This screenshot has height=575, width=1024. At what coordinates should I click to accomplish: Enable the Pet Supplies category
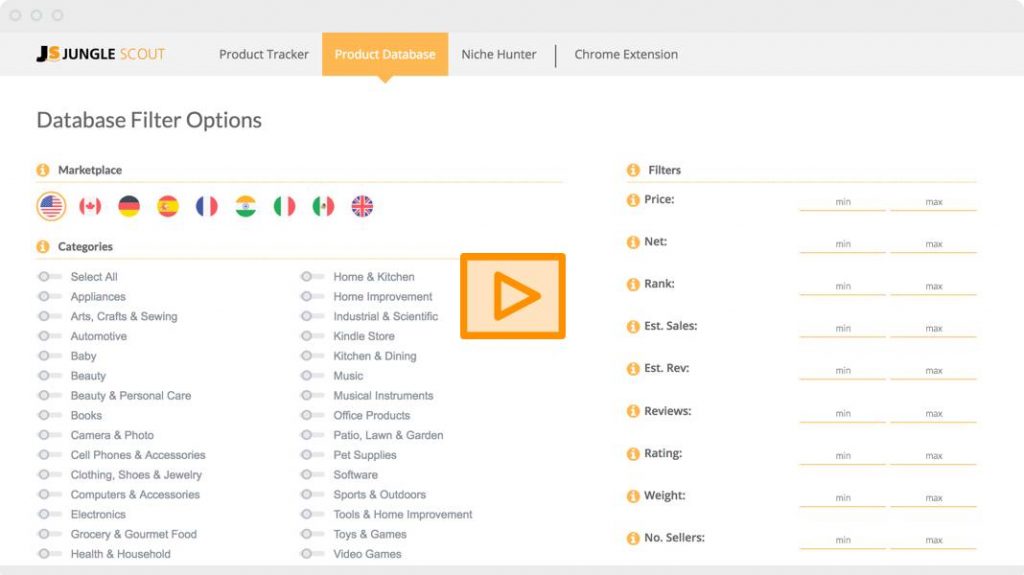pos(312,455)
